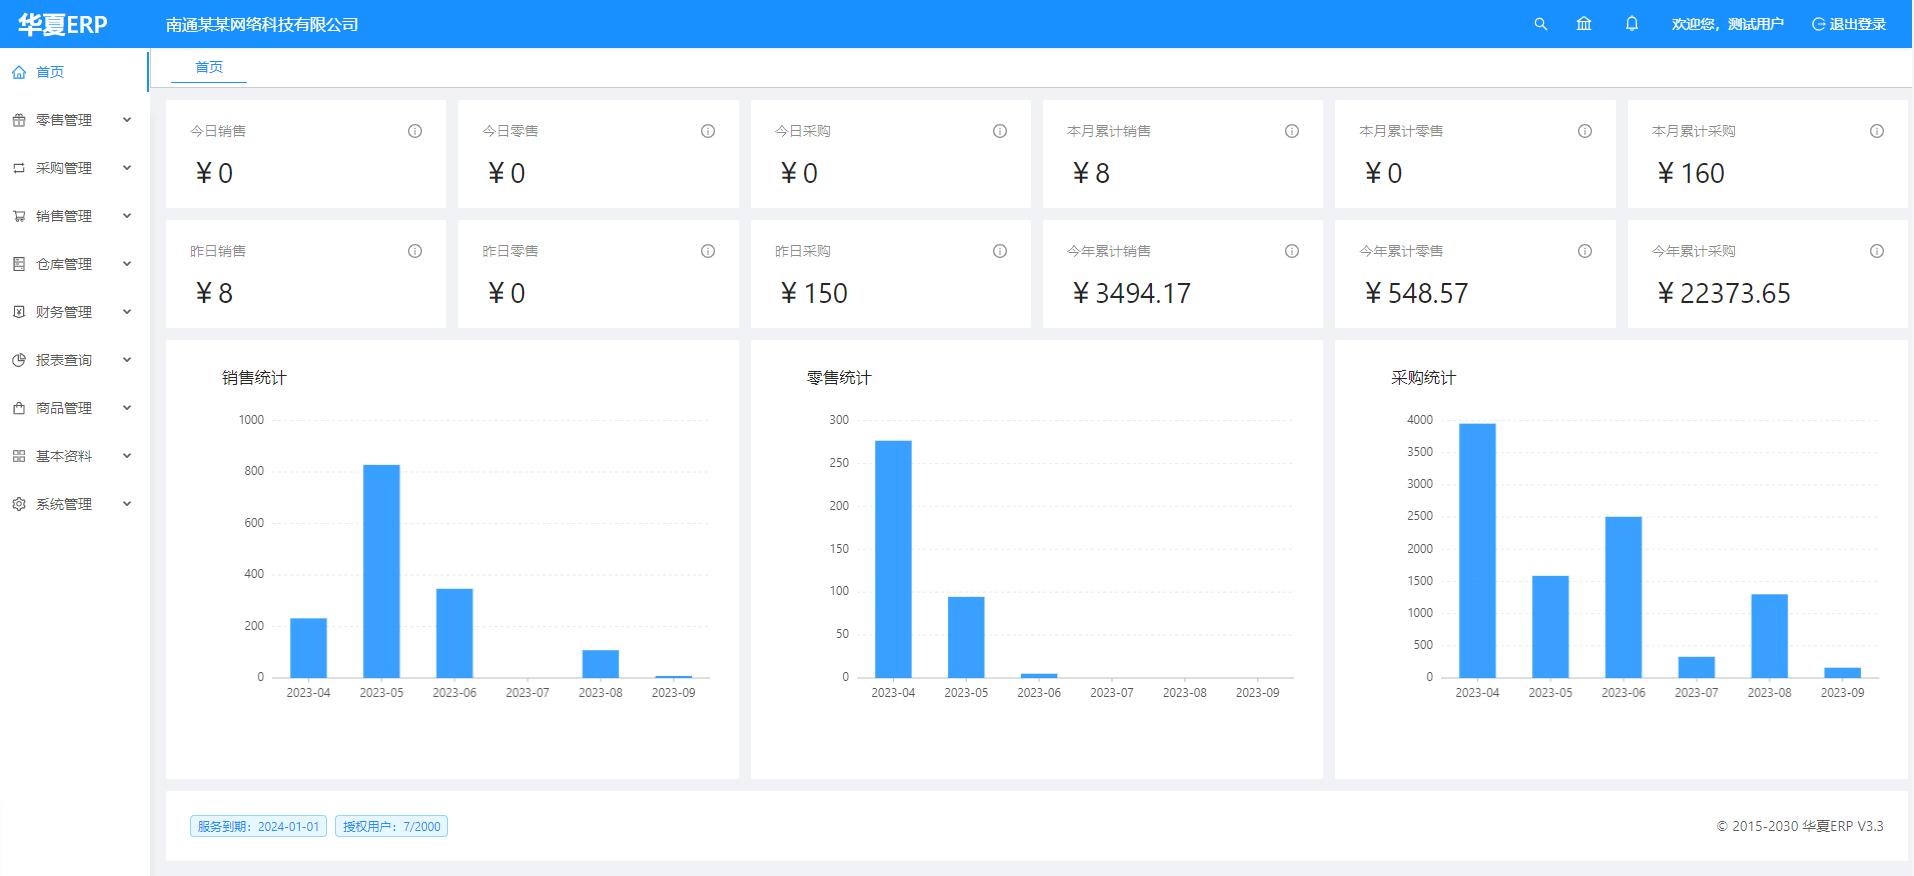The image size is (1914, 876).
Task: Click info icon on 本月累计采购 card
Action: pos(1877,131)
